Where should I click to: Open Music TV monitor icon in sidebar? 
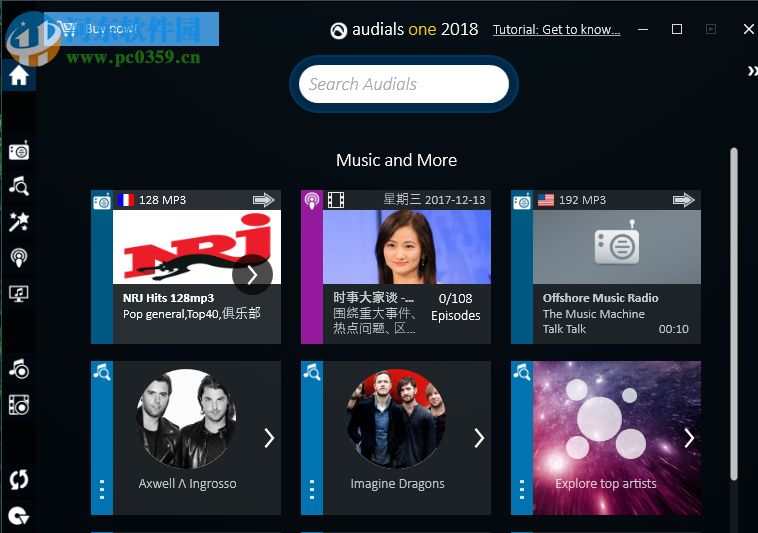tap(19, 293)
